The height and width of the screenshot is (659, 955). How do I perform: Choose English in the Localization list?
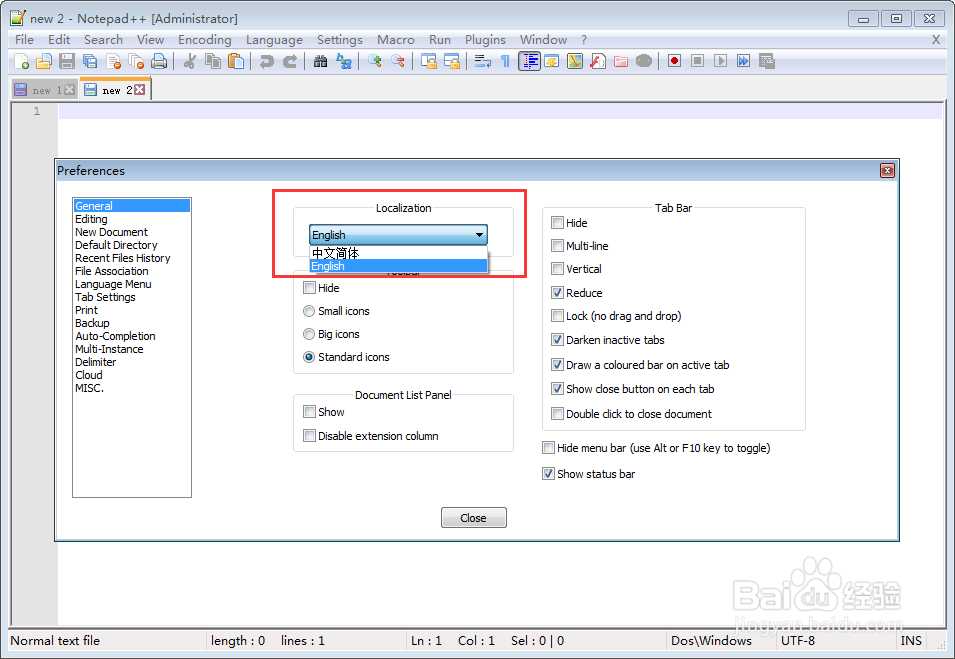tap(398, 266)
